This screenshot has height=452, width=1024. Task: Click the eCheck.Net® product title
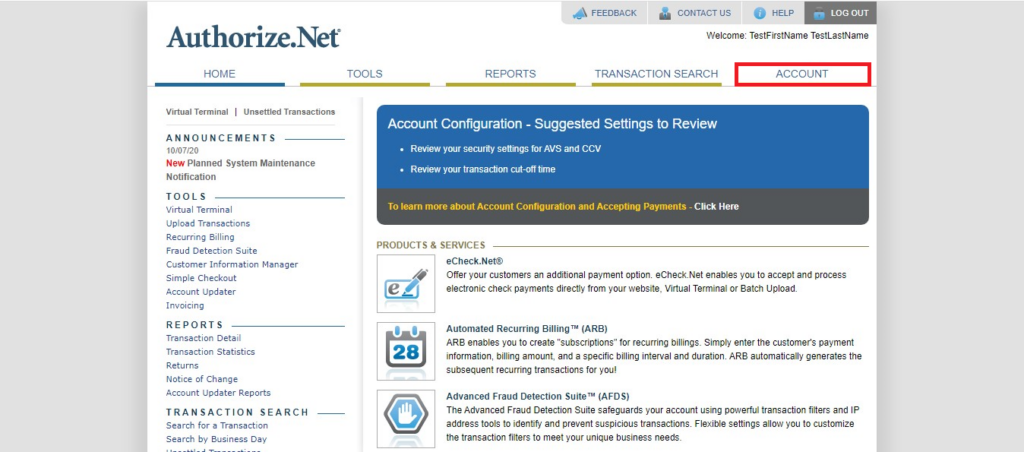coord(475,261)
